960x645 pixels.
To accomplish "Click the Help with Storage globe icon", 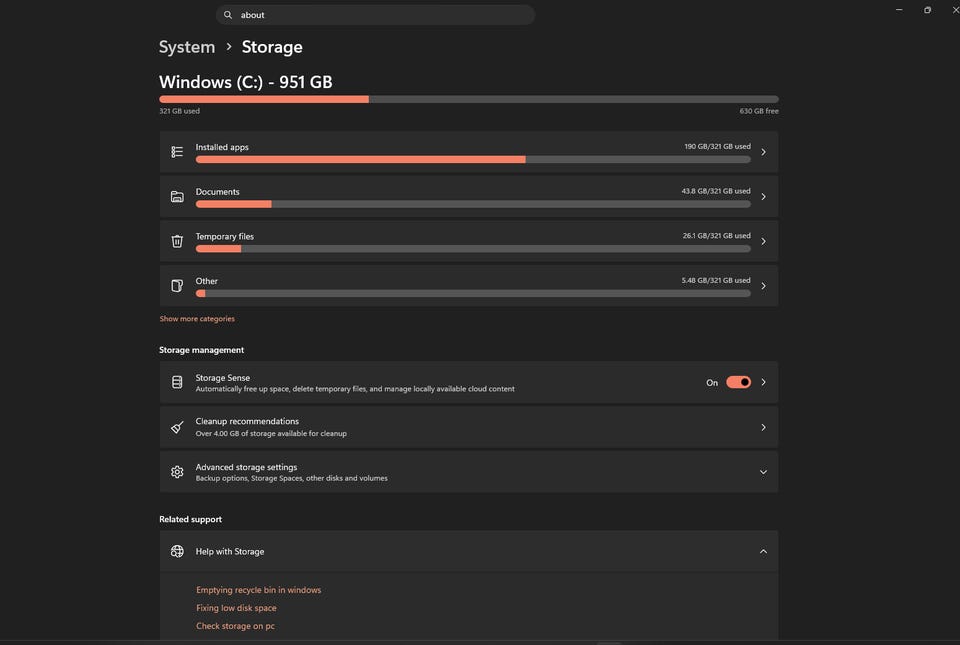I will [x=177, y=551].
